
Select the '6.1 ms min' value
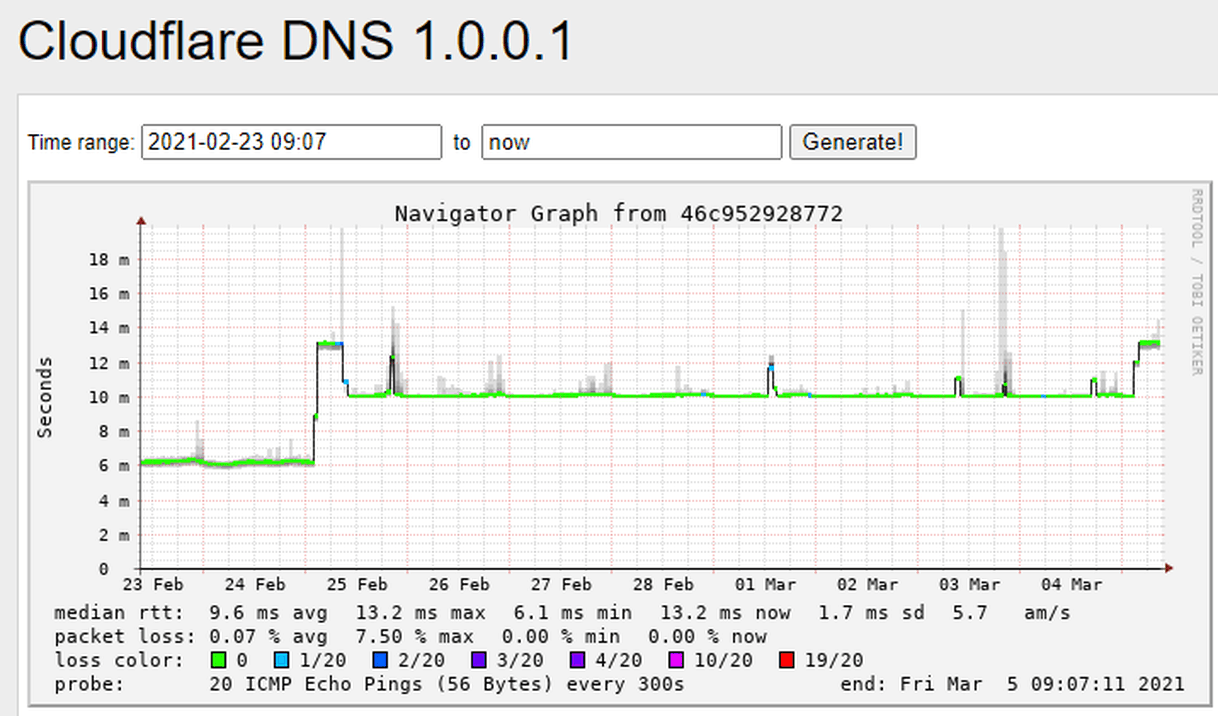572,613
